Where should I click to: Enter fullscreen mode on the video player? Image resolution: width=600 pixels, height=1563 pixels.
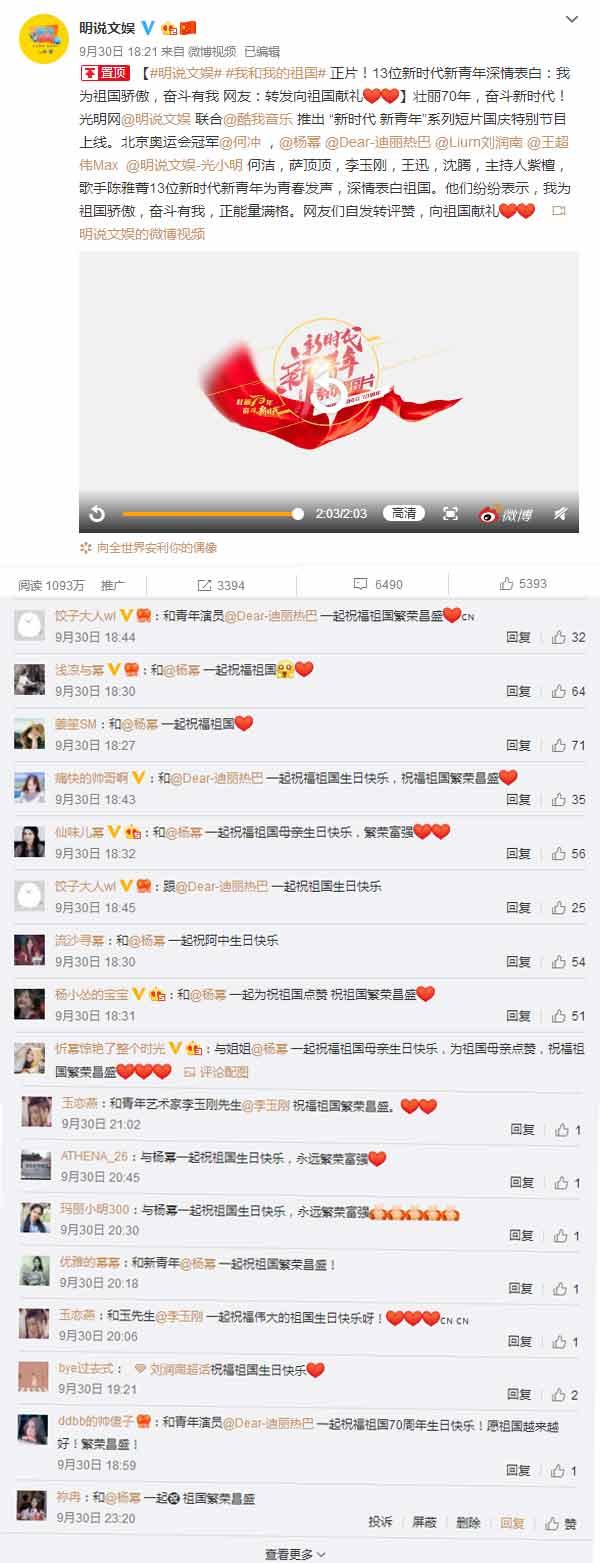click(x=450, y=513)
